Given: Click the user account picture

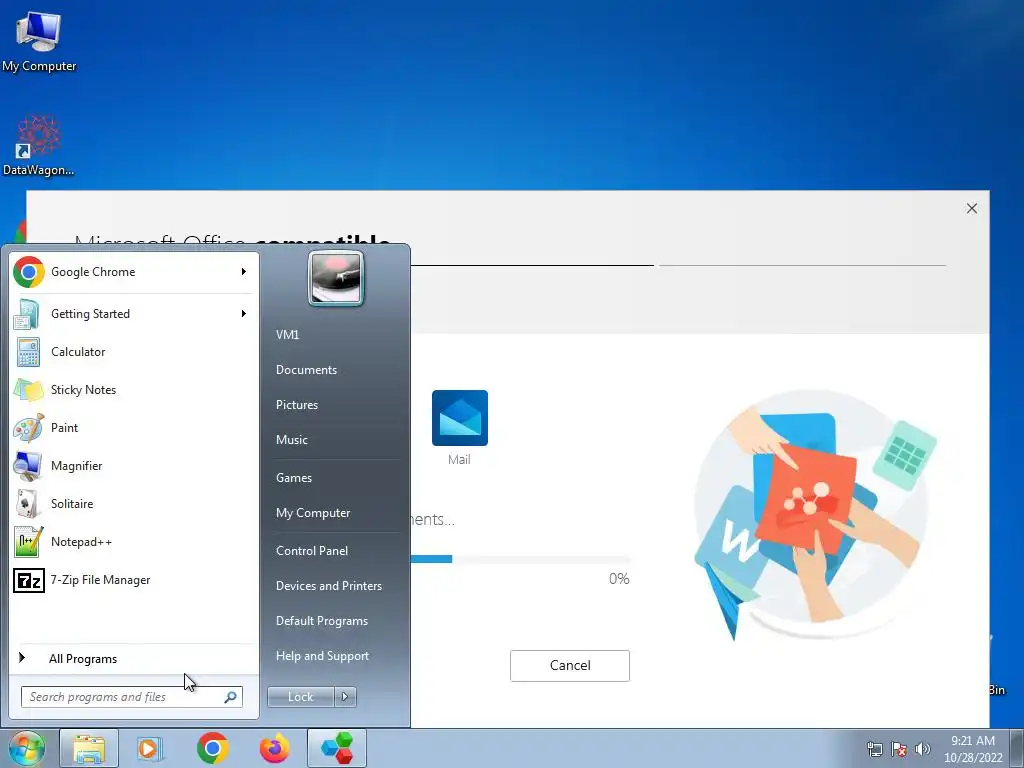Looking at the screenshot, I should 336,278.
